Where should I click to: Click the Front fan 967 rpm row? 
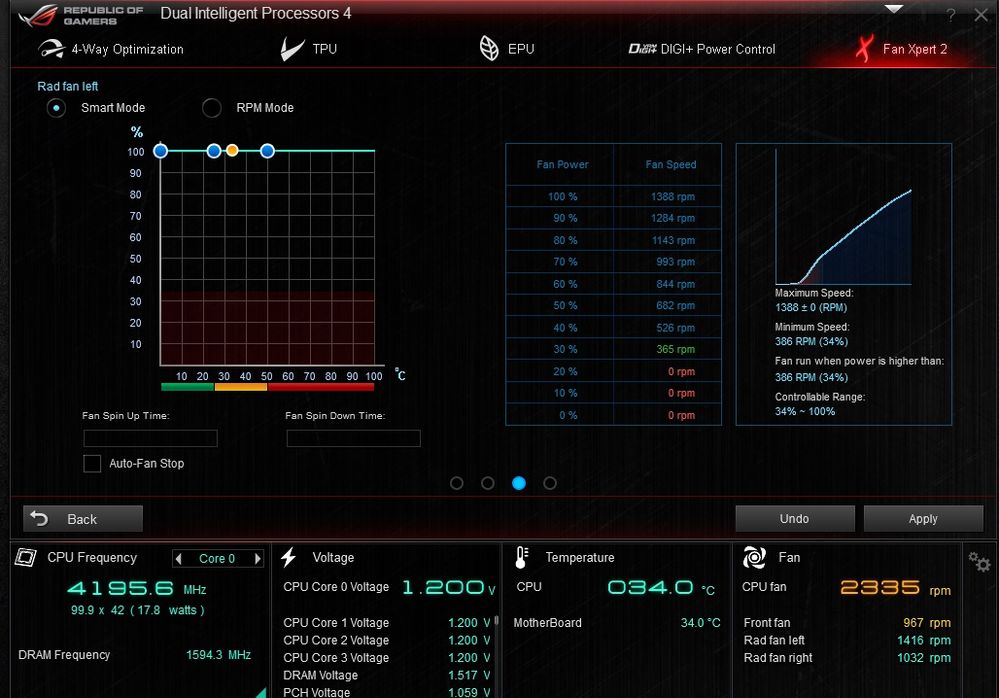(847, 623)
